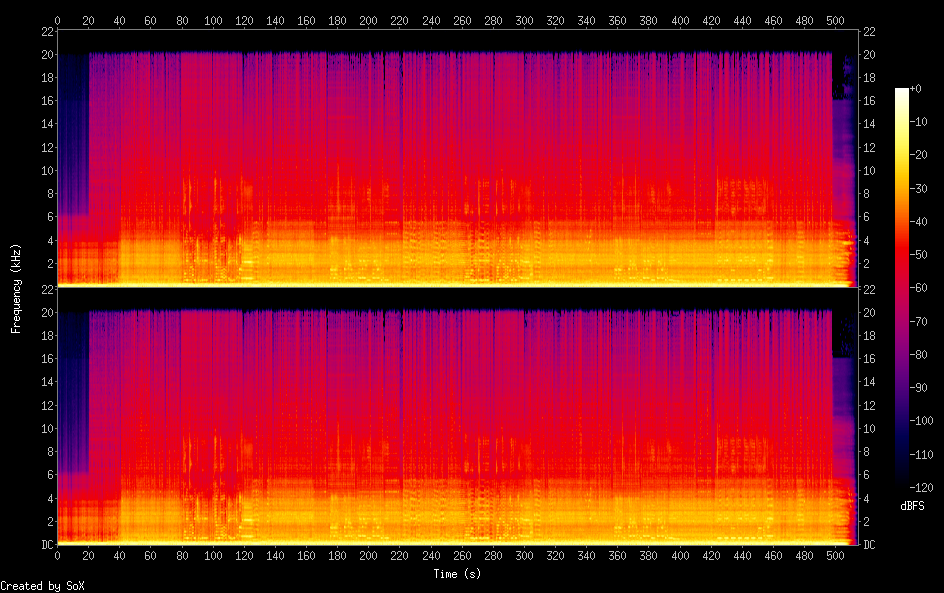
Task: Select the dBFS color gradient bar
Action: (901, 288)
